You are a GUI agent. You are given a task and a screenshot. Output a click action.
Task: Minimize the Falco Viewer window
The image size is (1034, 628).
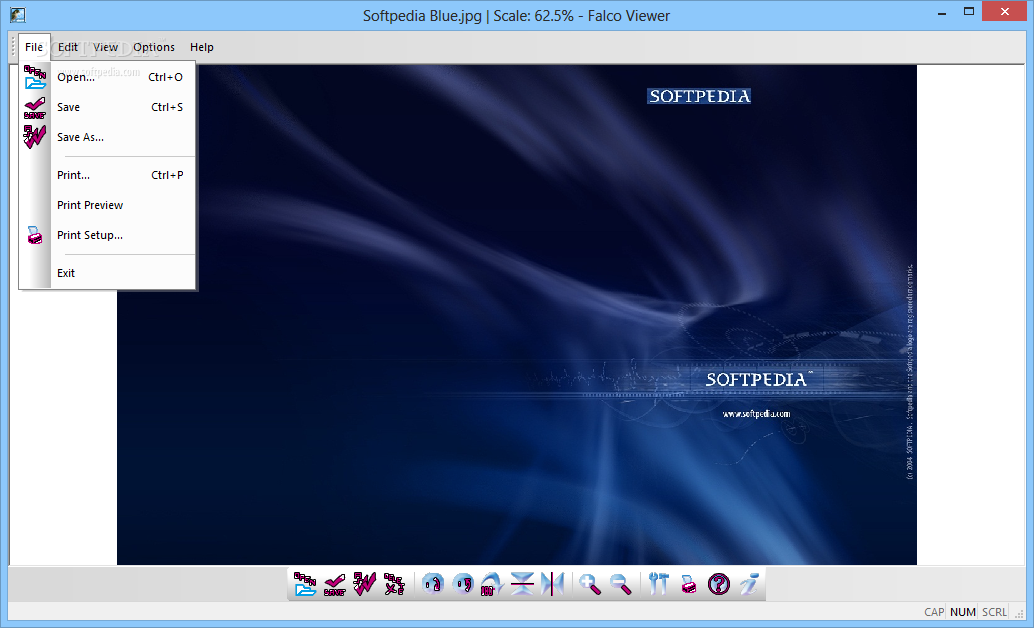pos(942,12)
